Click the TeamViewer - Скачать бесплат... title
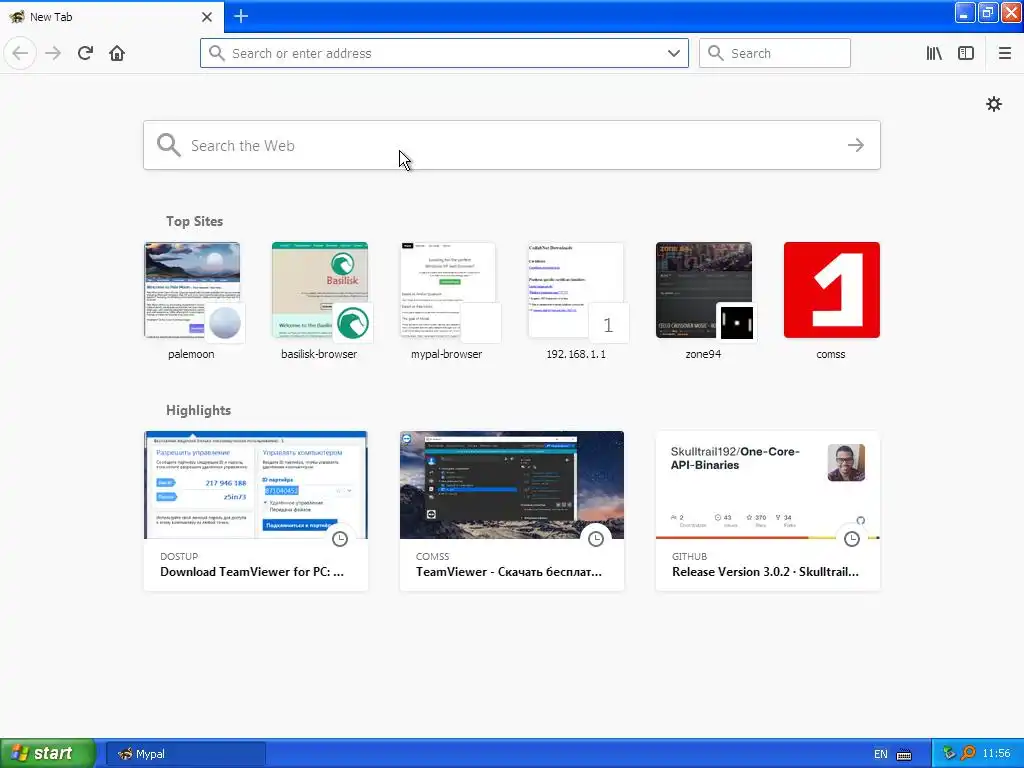 pyautogui.click(x=509, y=571)
